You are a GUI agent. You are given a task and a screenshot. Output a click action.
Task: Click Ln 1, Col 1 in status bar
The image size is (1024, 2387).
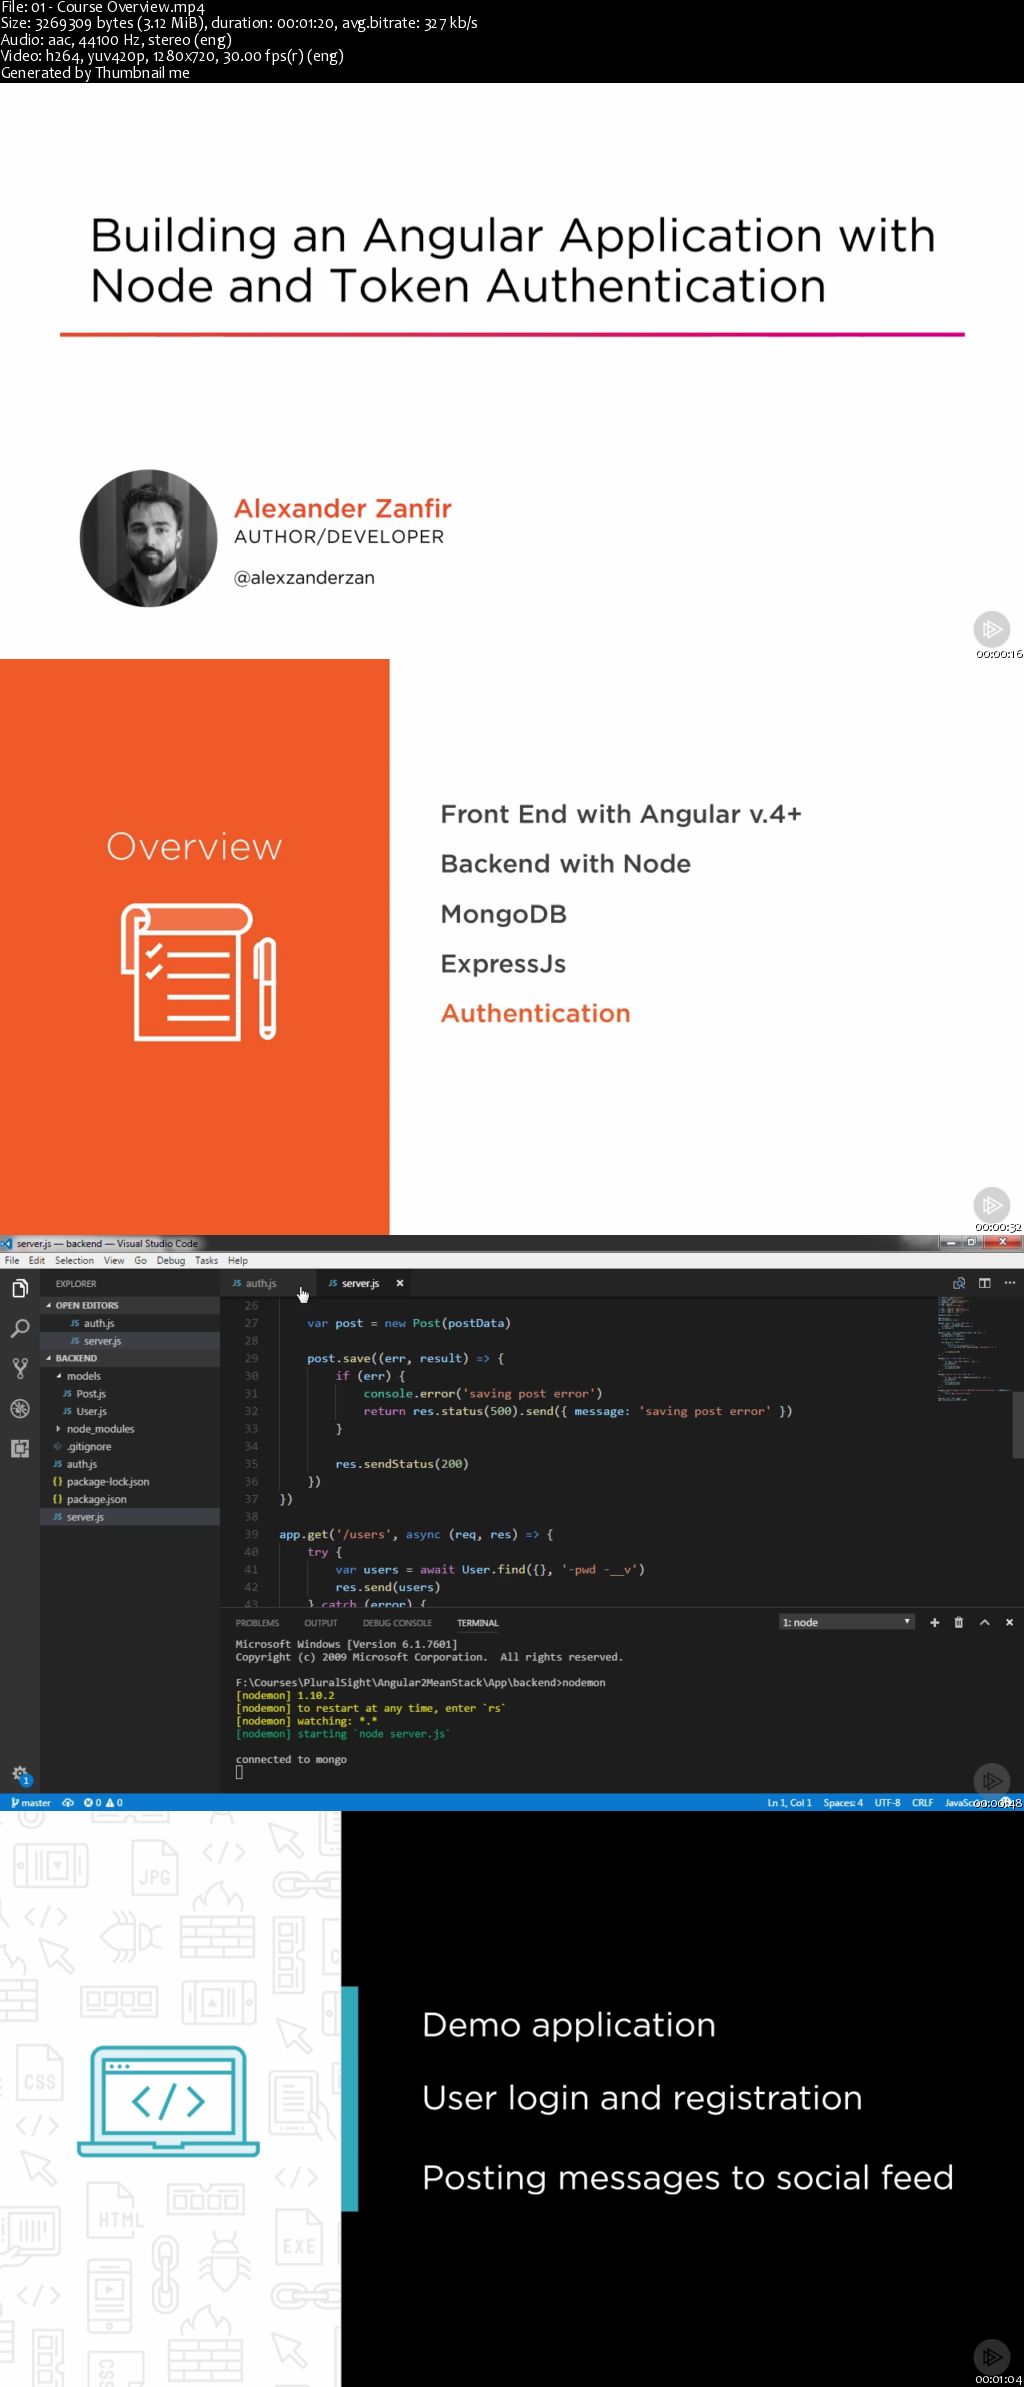pyautogui.click(x=789, y=1802)
